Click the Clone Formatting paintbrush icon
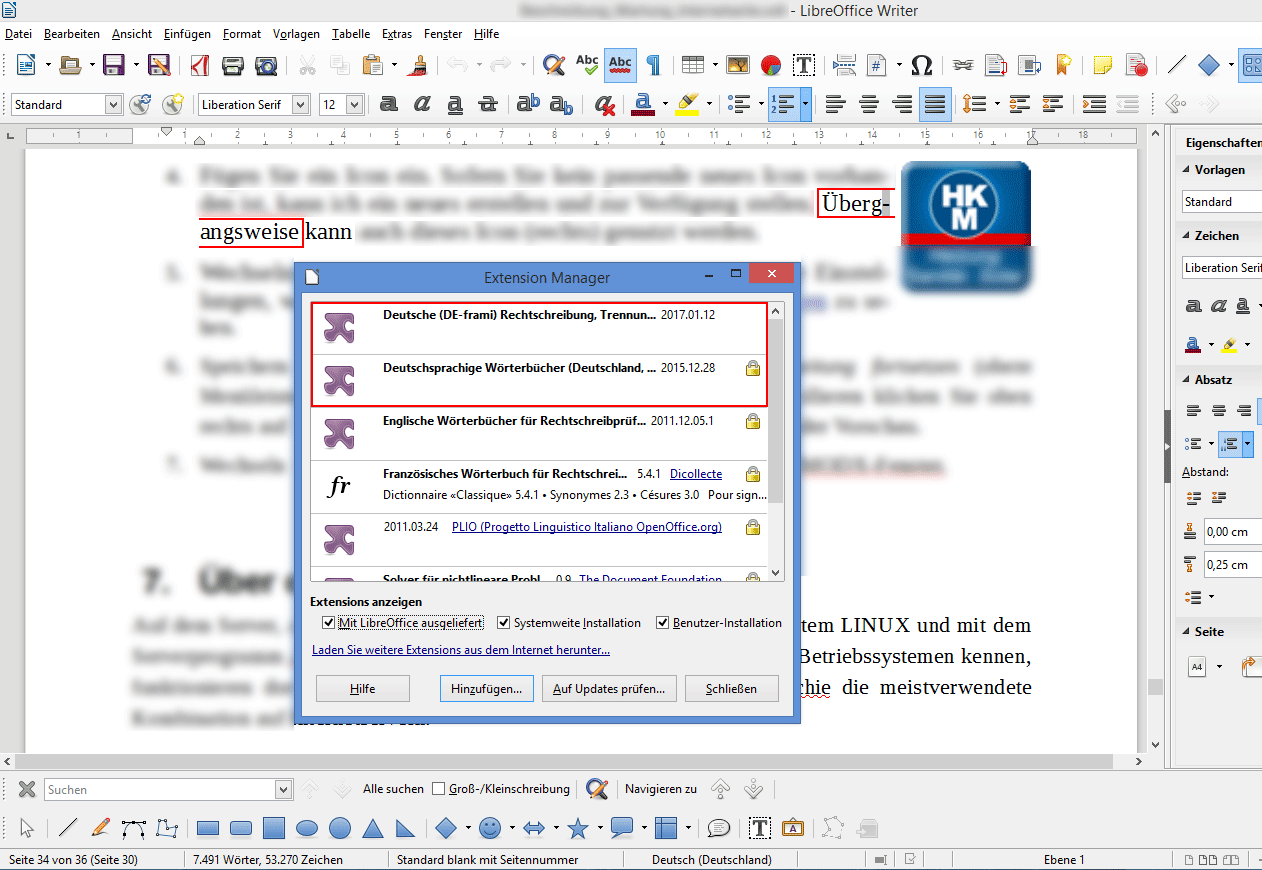 point(420,66)
